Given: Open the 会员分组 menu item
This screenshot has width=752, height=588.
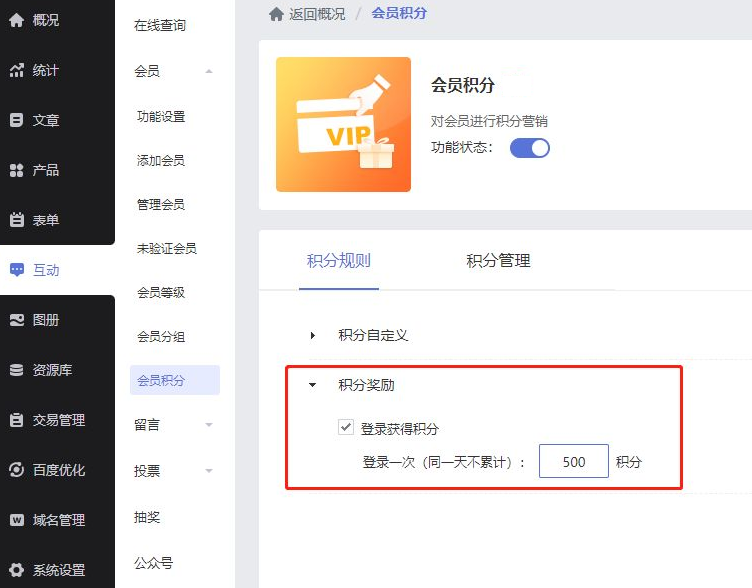Looking at the screenshot, I should click(x=161, y=337).
